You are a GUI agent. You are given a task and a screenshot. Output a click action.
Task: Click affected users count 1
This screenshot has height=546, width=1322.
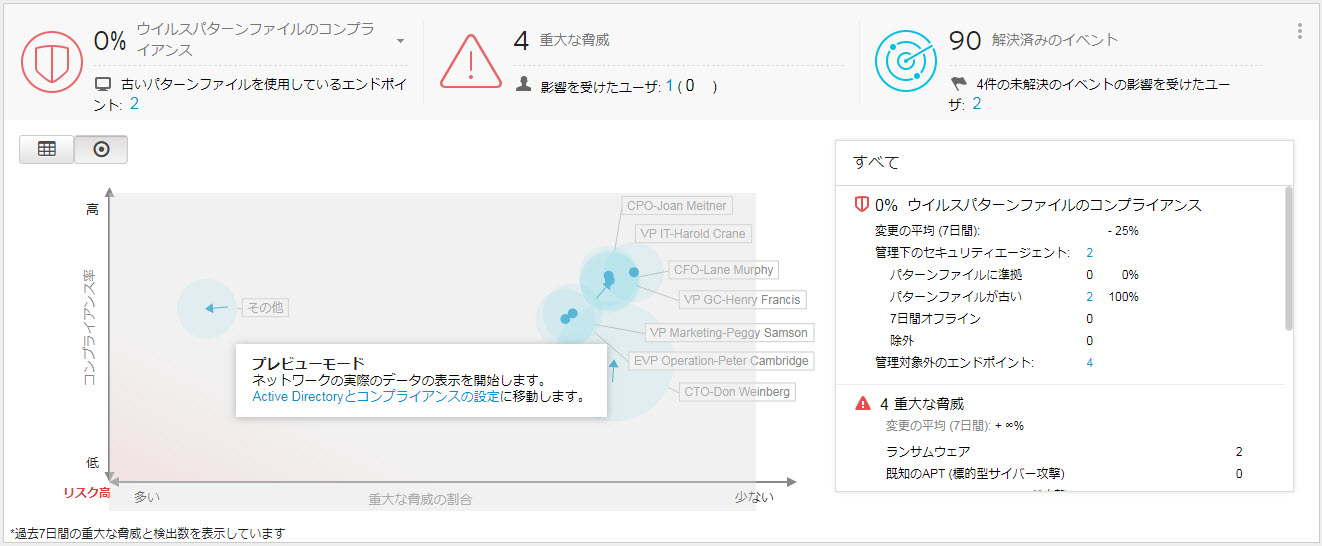point(669,86)
